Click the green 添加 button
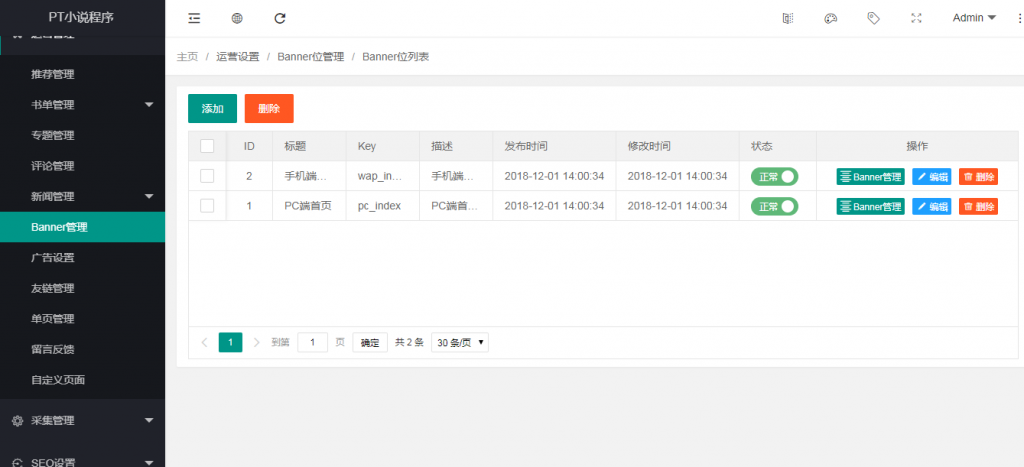The height and width of the screenshot is (467, 1024). 212,108
